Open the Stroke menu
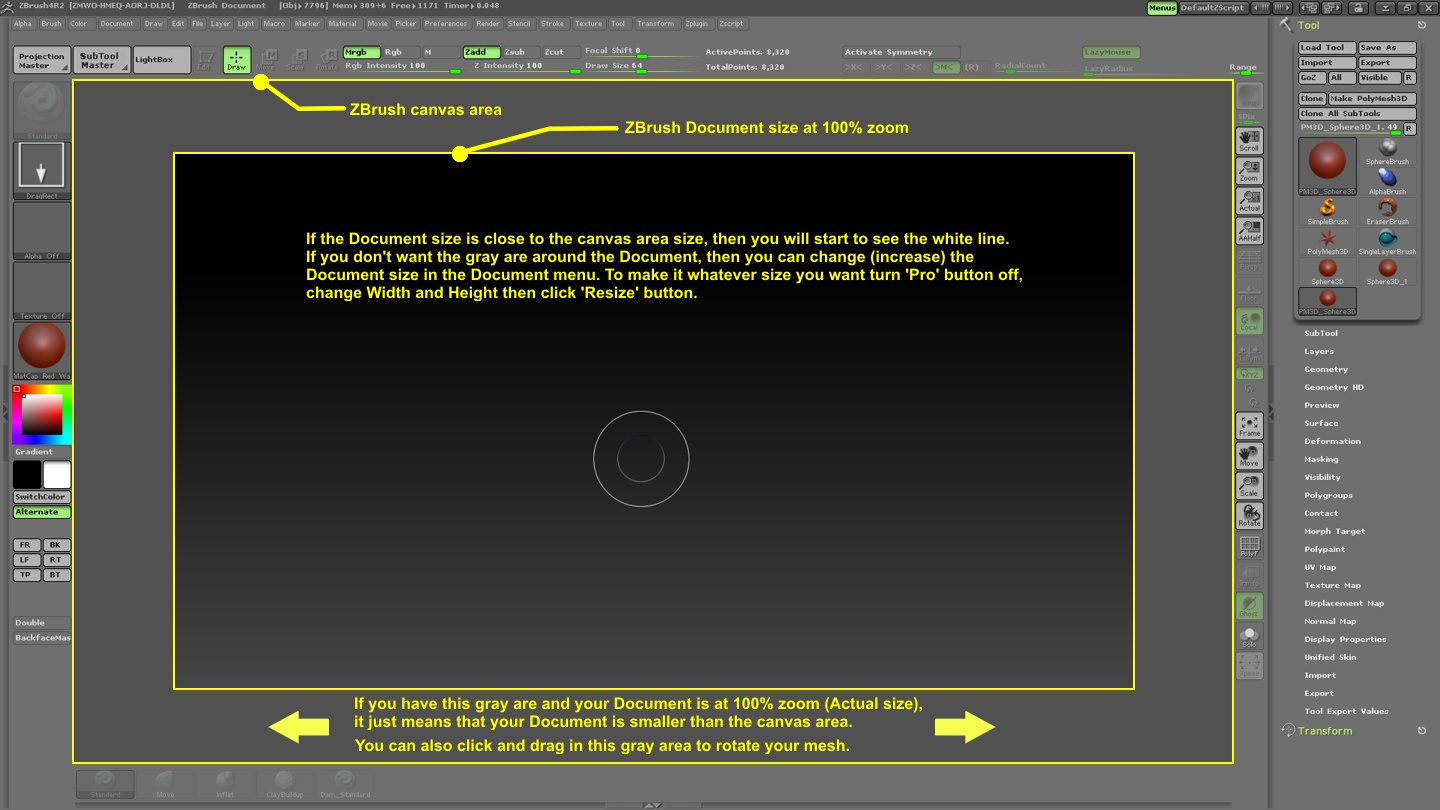 (552, 23)
